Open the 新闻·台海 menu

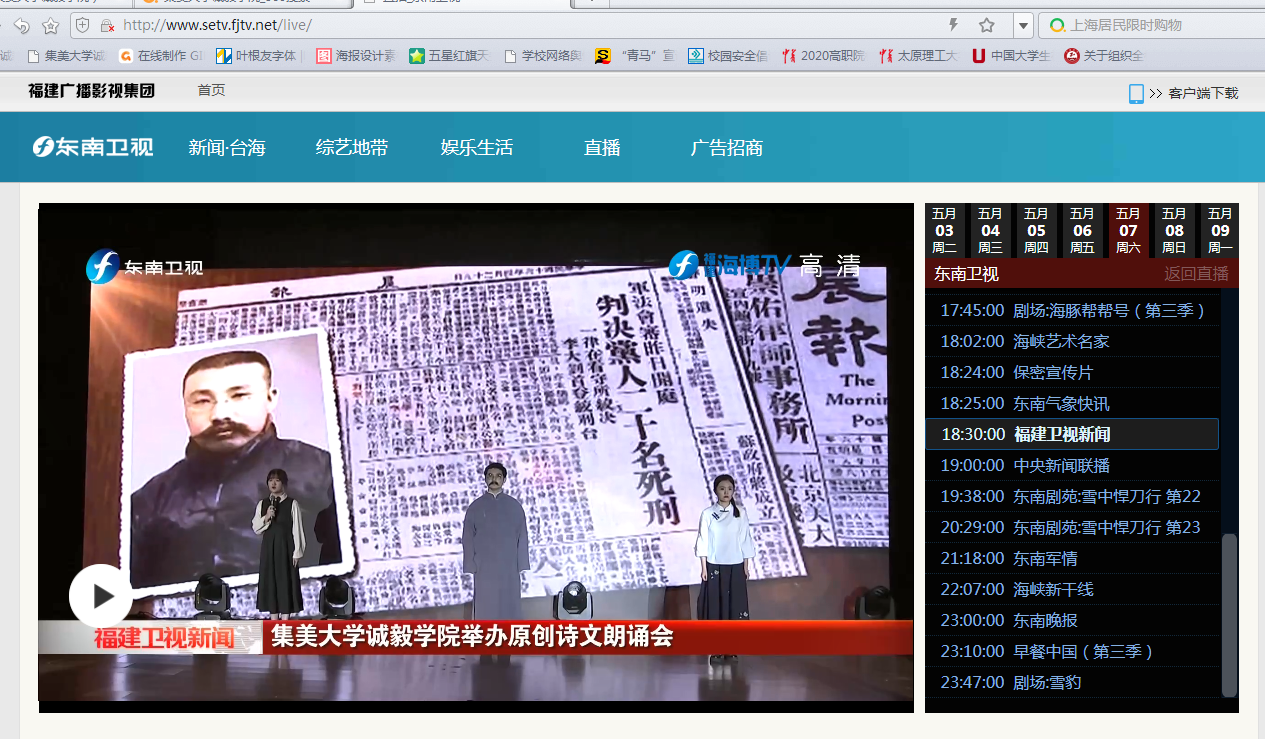(227, 148)
